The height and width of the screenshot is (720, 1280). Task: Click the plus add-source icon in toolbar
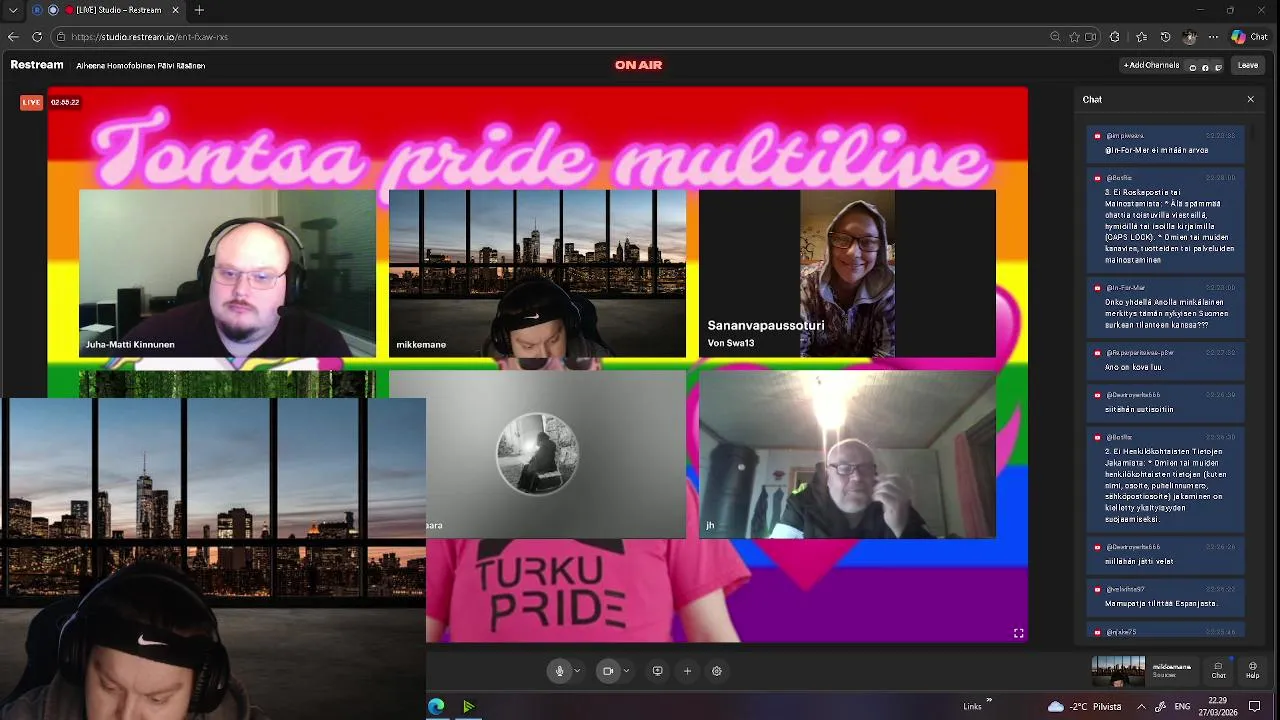click(x=687, y=671)
